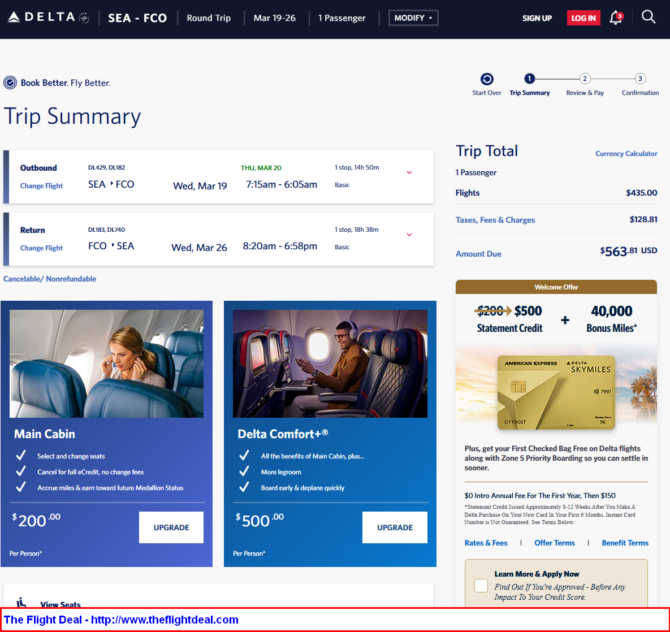Open the Currency Calculator link
The image size is (670, 632).
[x=626, y=154]
